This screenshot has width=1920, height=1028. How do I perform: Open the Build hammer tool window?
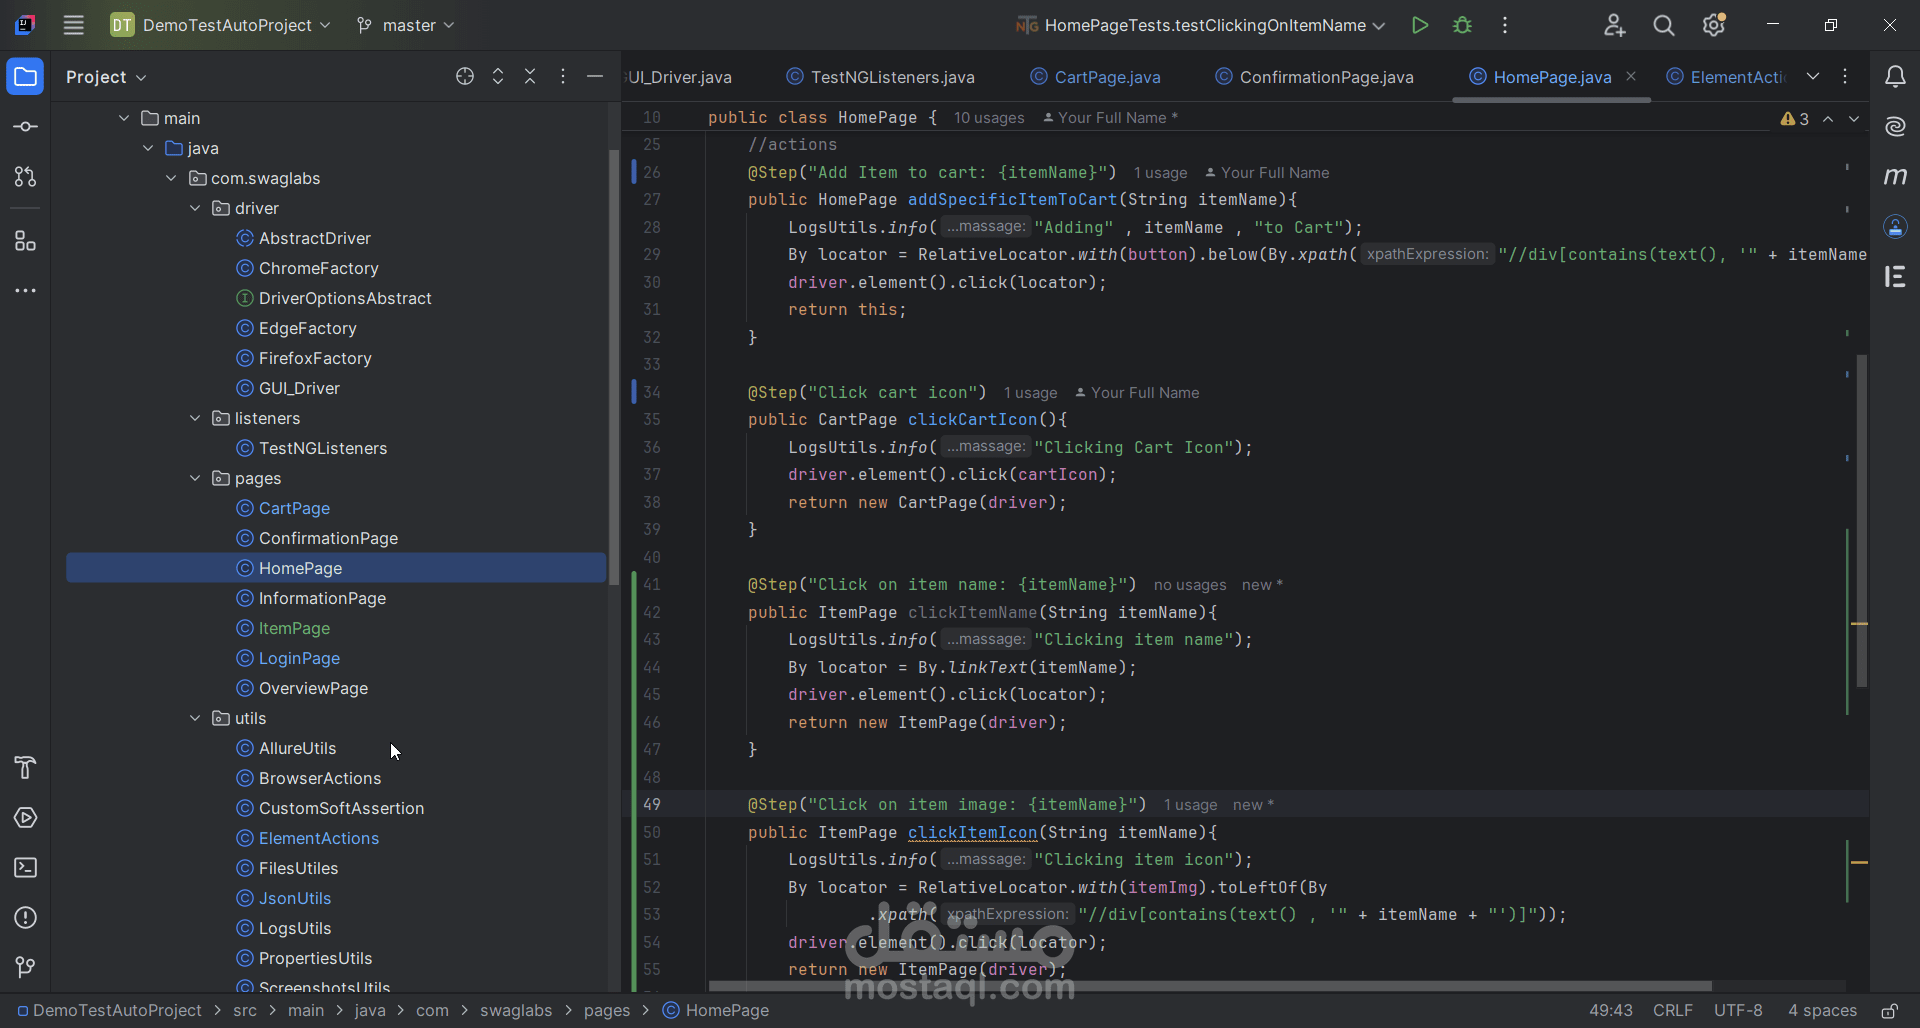tap(25, 768)
